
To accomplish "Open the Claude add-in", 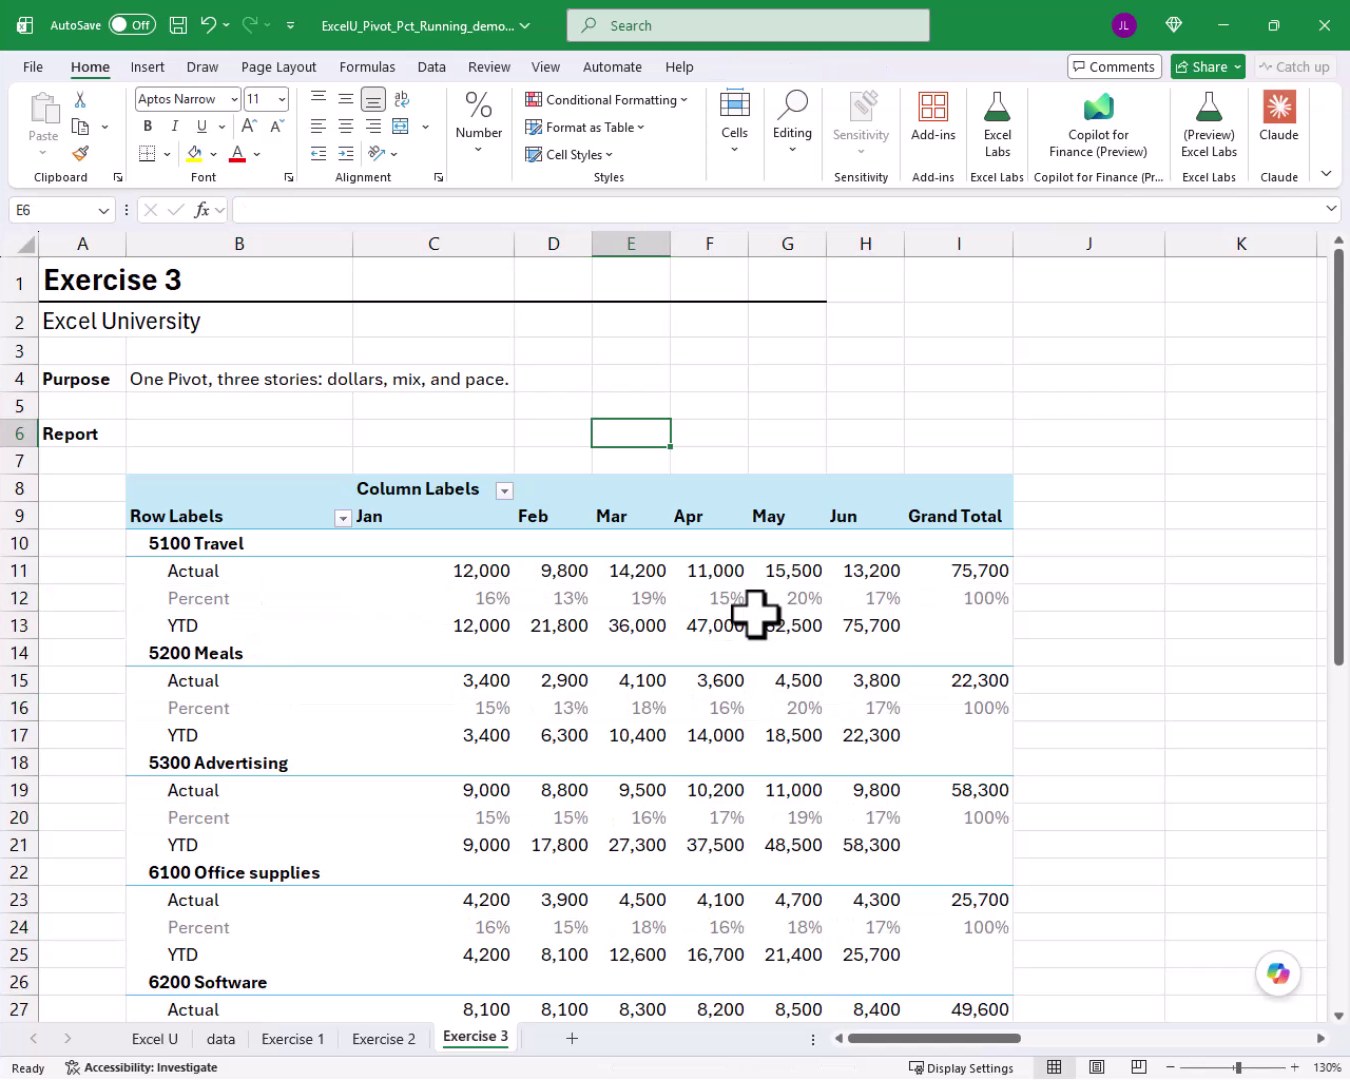I will 1279,116.
